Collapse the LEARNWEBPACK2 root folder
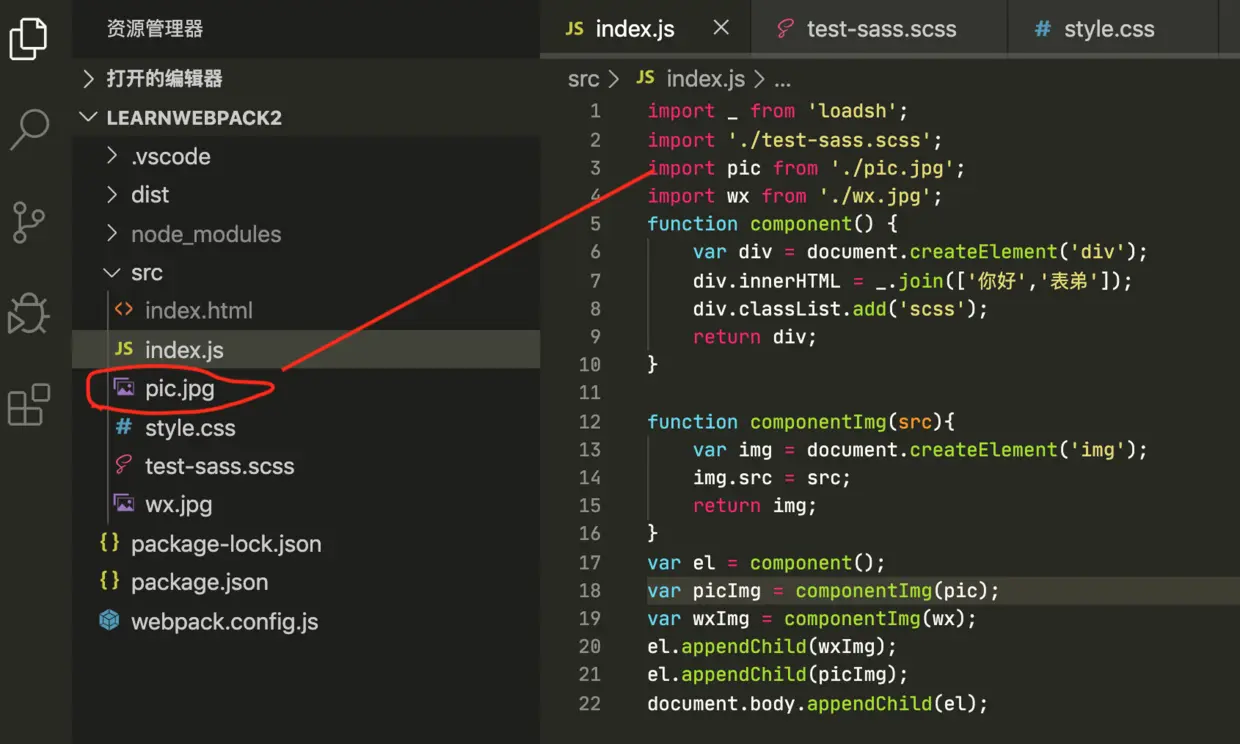The height and width of the screenshot is (744, 1240). pos(89,117)
